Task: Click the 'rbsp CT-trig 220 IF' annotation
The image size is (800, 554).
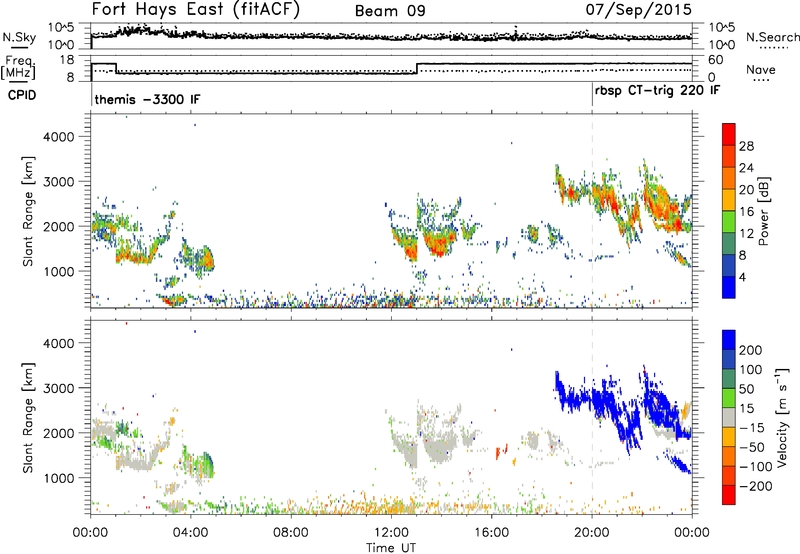Action: click(x=657, y=90)
